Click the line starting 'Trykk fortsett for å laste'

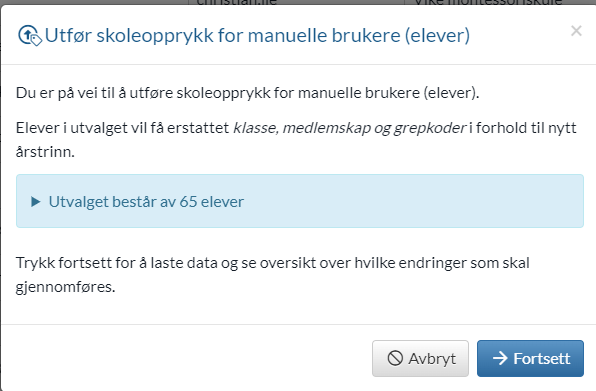[273, 263]
